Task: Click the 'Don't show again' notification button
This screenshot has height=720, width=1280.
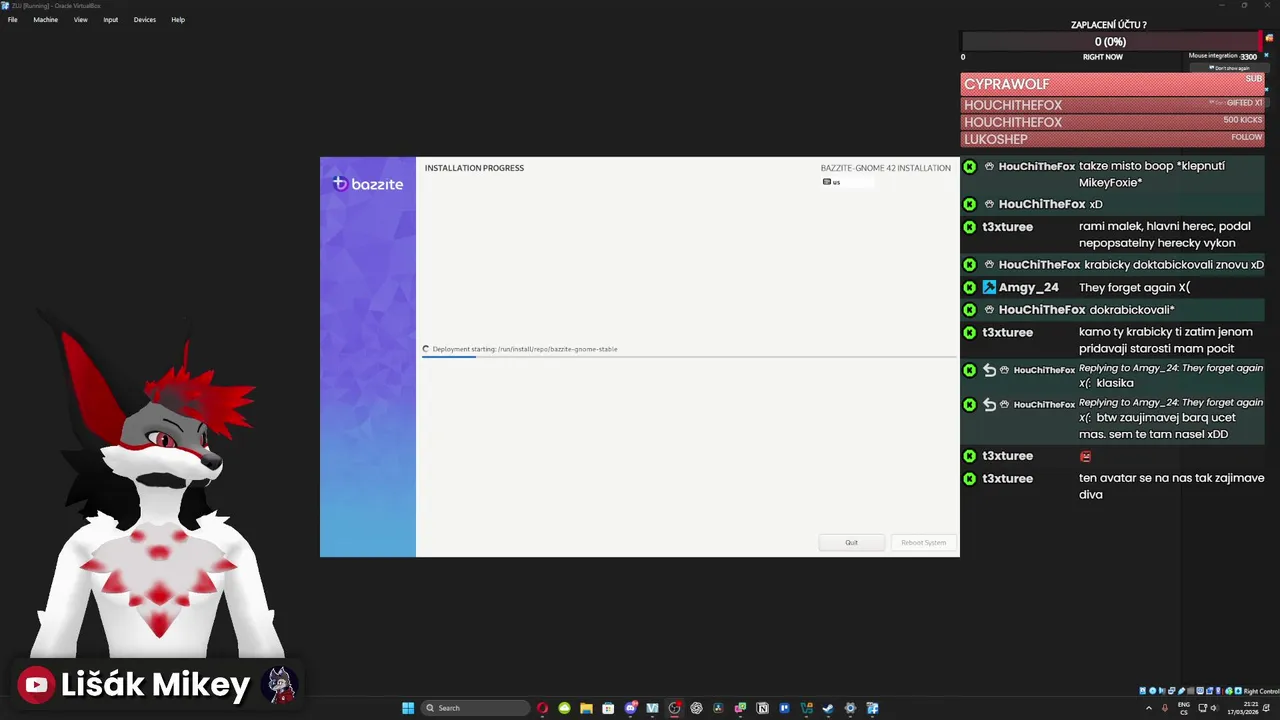Action: (1230, 68)
